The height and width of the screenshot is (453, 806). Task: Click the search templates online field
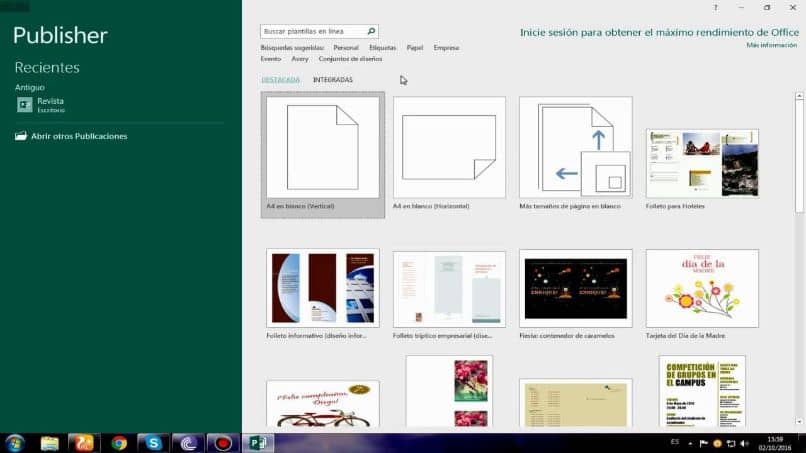(319, 31)
